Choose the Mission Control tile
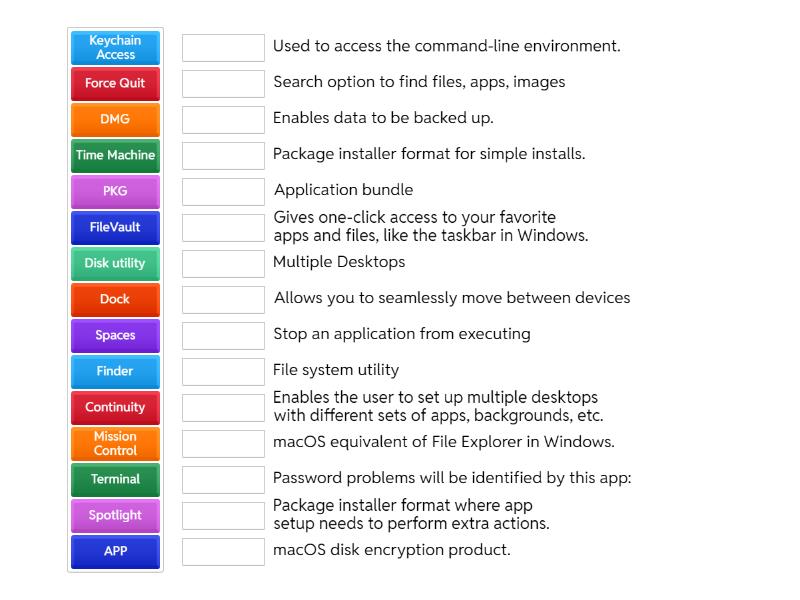Screen dimensions: 800x600 115,443
